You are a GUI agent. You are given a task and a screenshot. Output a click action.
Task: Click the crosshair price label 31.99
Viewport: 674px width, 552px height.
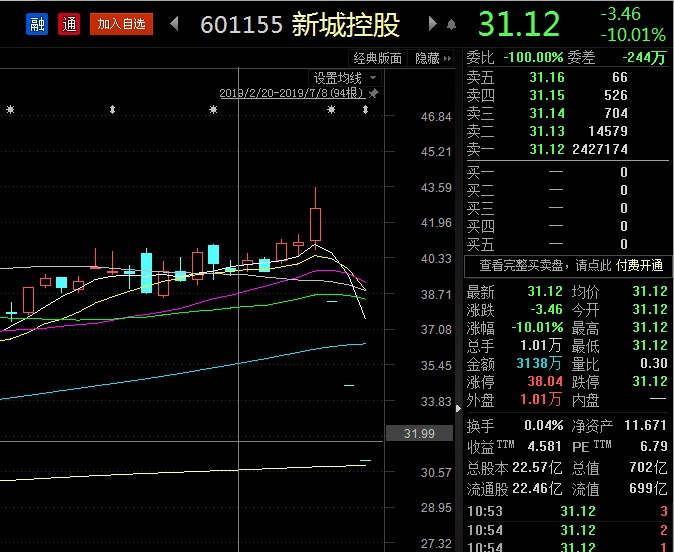(420, 433)
